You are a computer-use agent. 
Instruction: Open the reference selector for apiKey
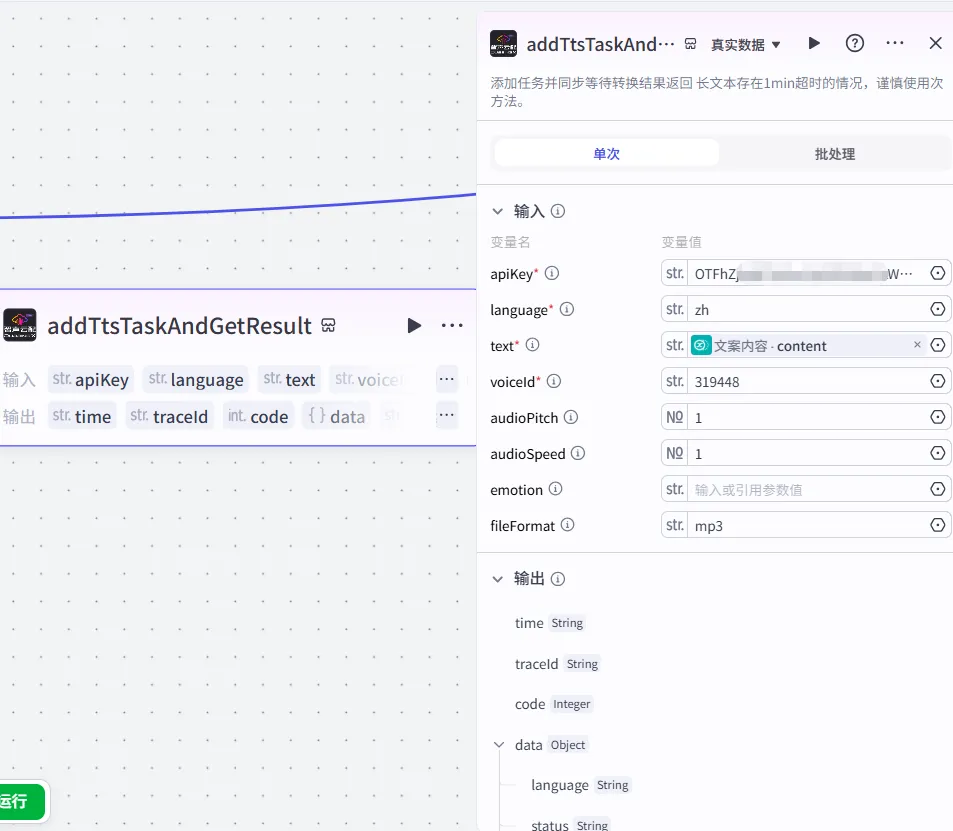(938, 274)
